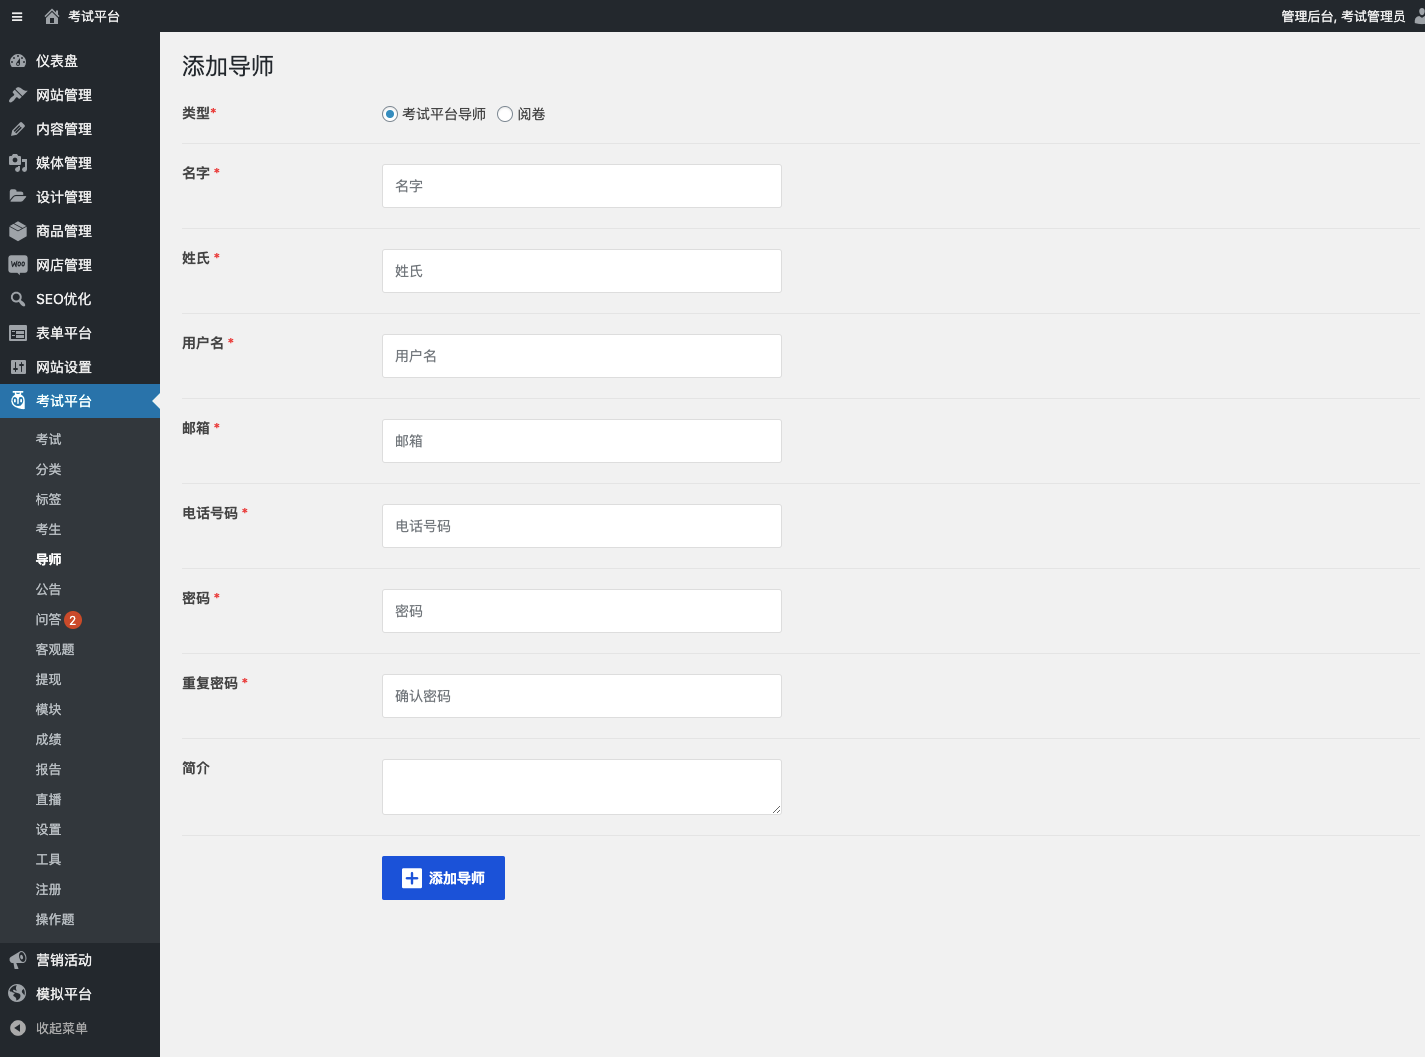The image size is (1425, 1057).
Task: Click the 媒体管理 media icon
Action: [x=18, y=163]
